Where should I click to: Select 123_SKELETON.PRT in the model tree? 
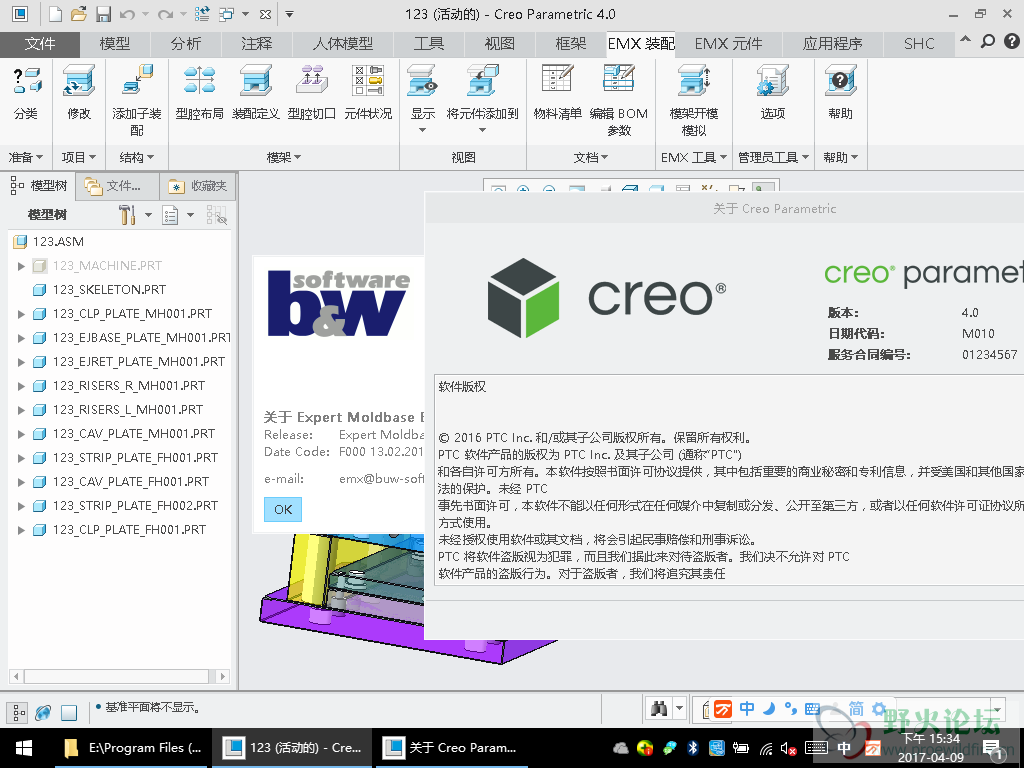pyautogui.click(x=109, y=290)
